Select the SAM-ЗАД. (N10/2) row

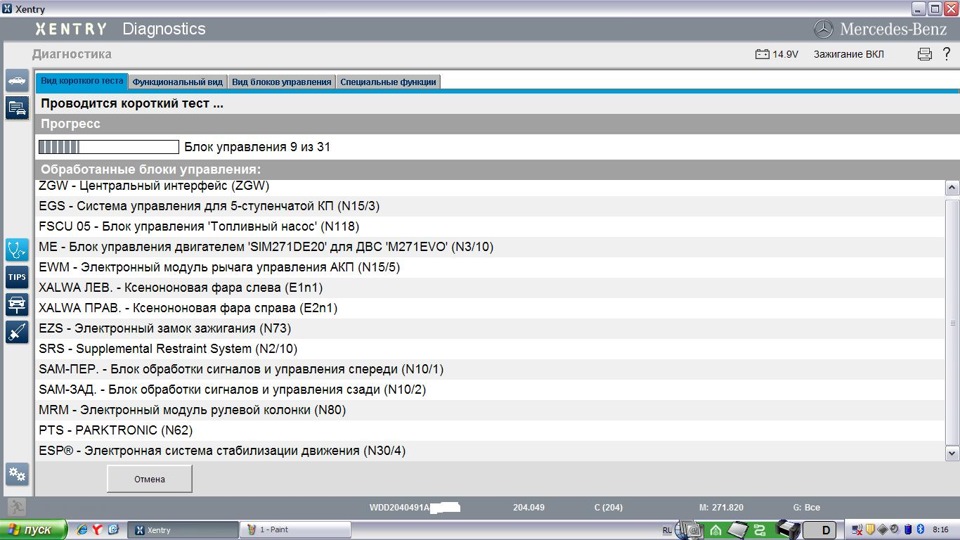[x=490, y=389]
